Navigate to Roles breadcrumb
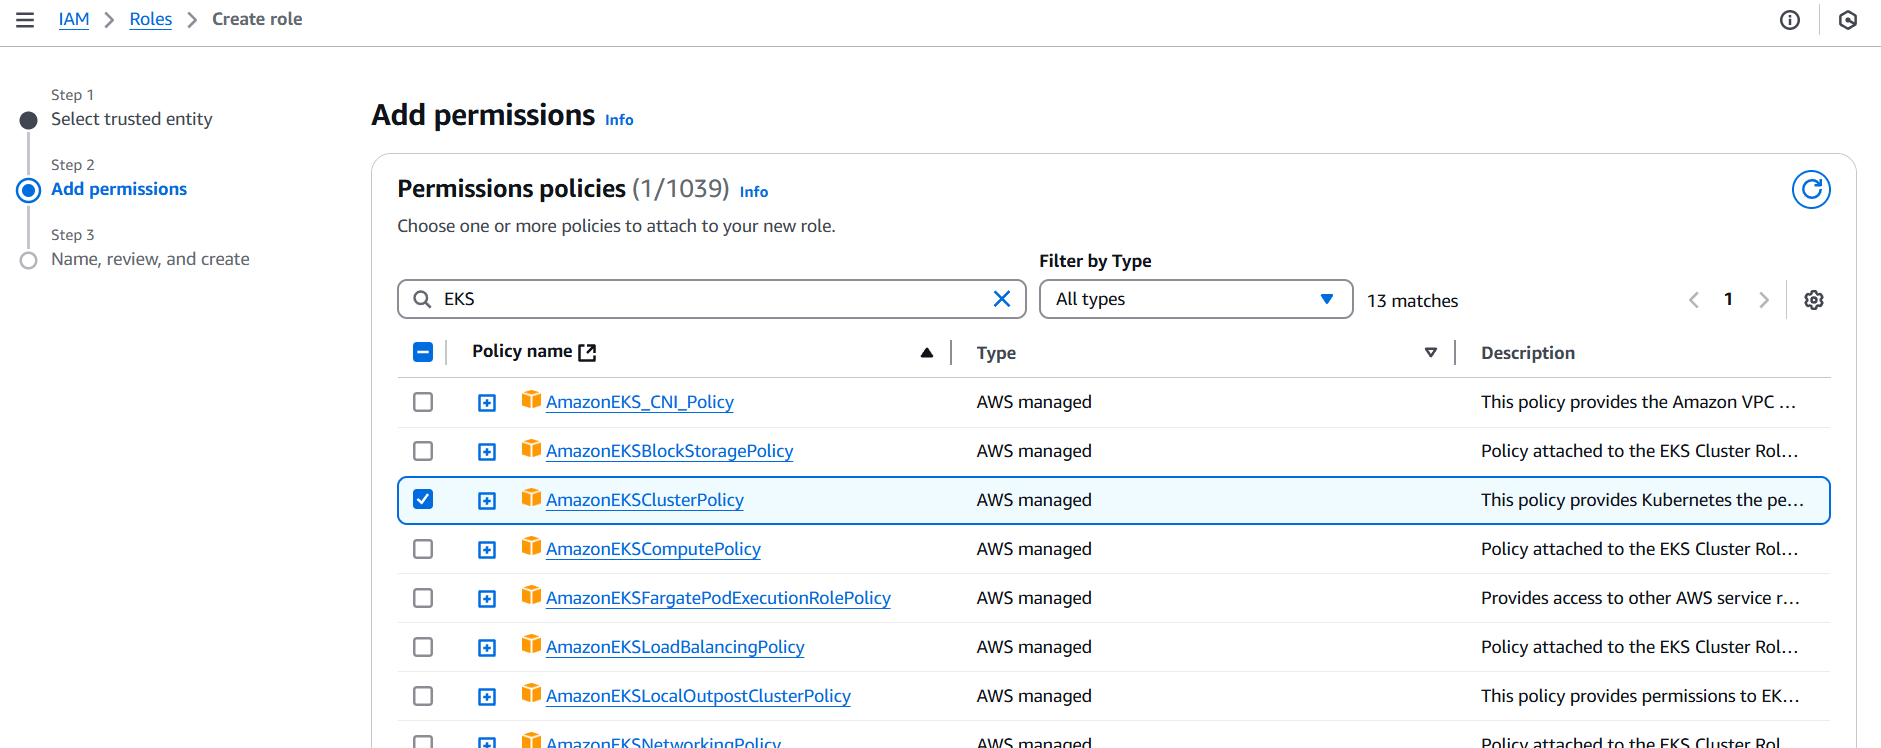1881x748 pixels. click(x=151, y=19)
